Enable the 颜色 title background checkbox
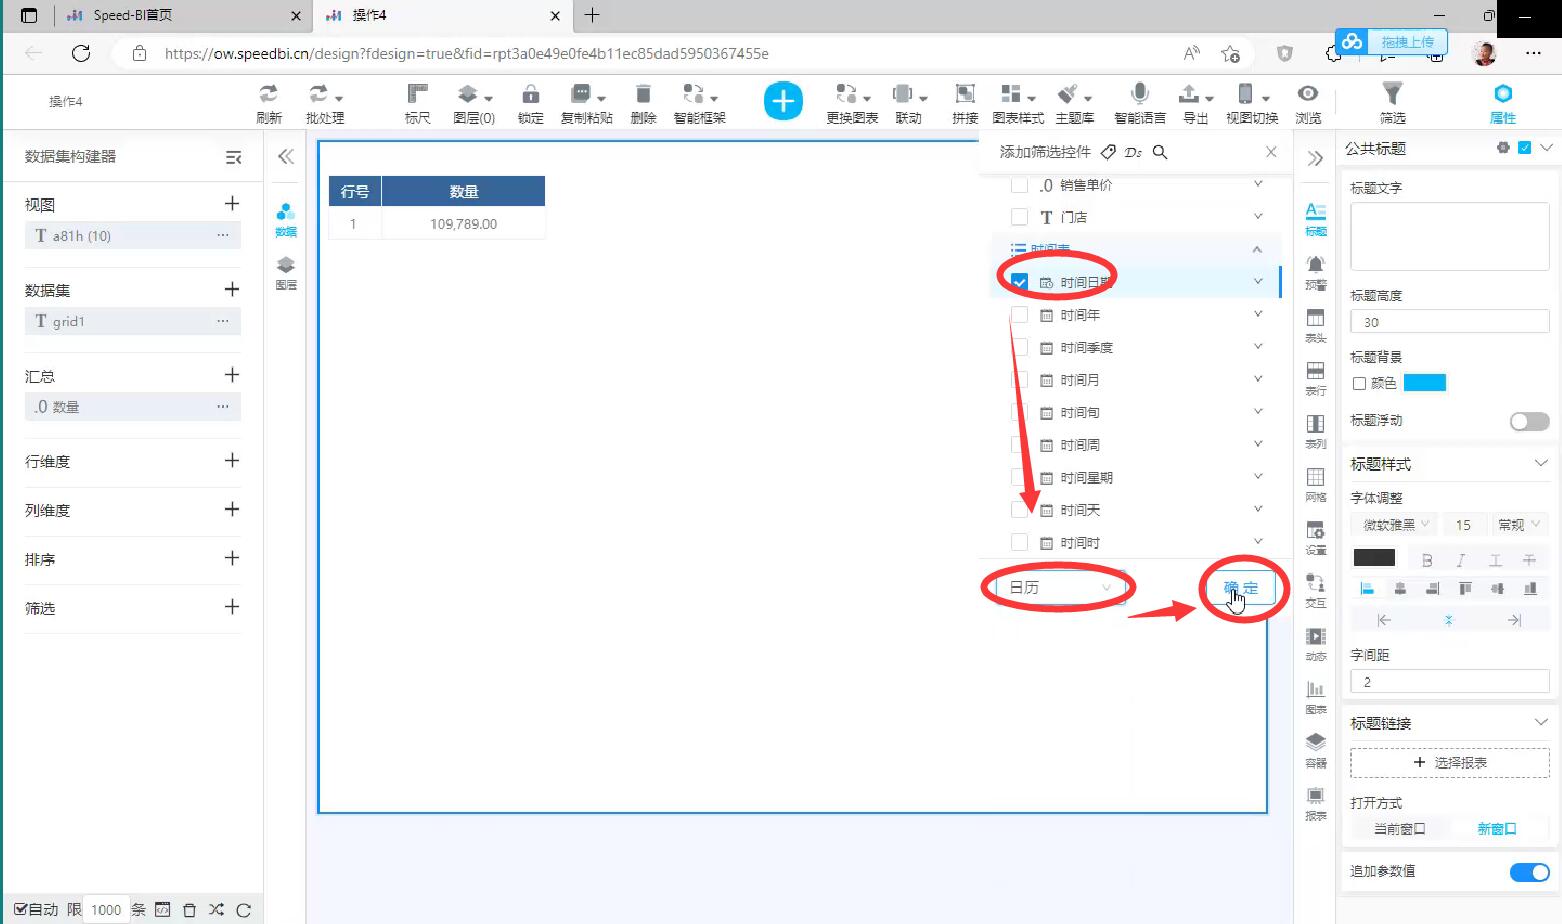1562x924 pixels. (1359, 383)
